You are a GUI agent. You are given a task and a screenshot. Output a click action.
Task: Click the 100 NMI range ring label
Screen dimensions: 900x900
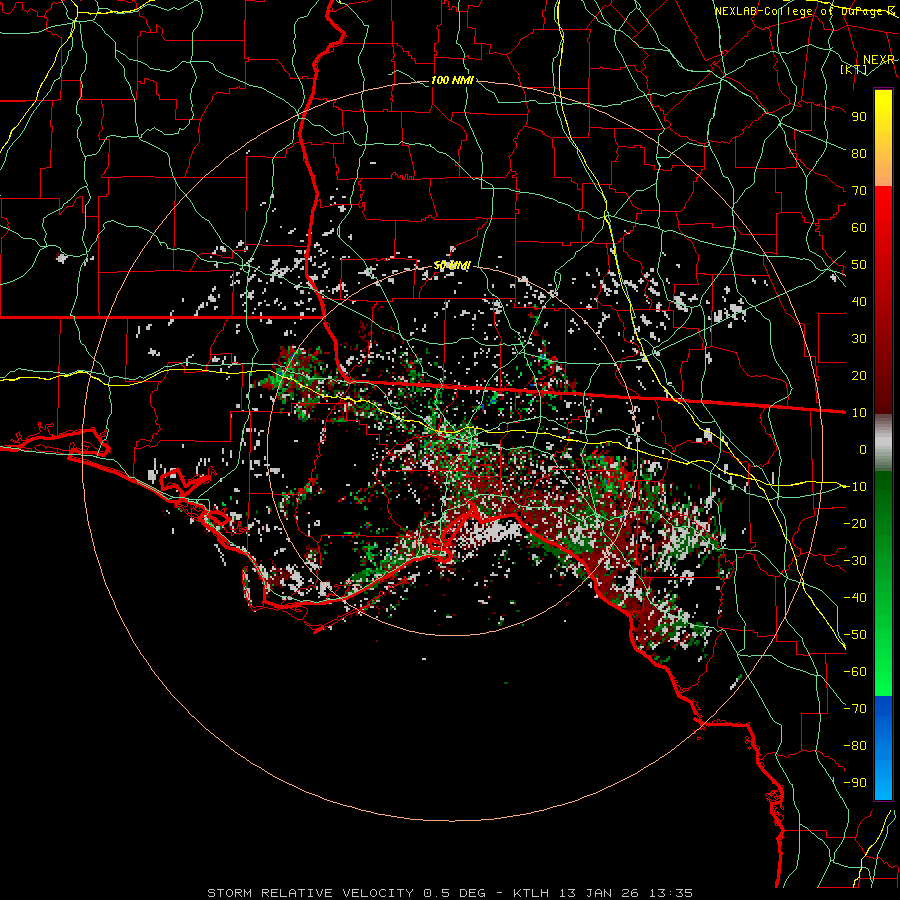click(452, 80)
